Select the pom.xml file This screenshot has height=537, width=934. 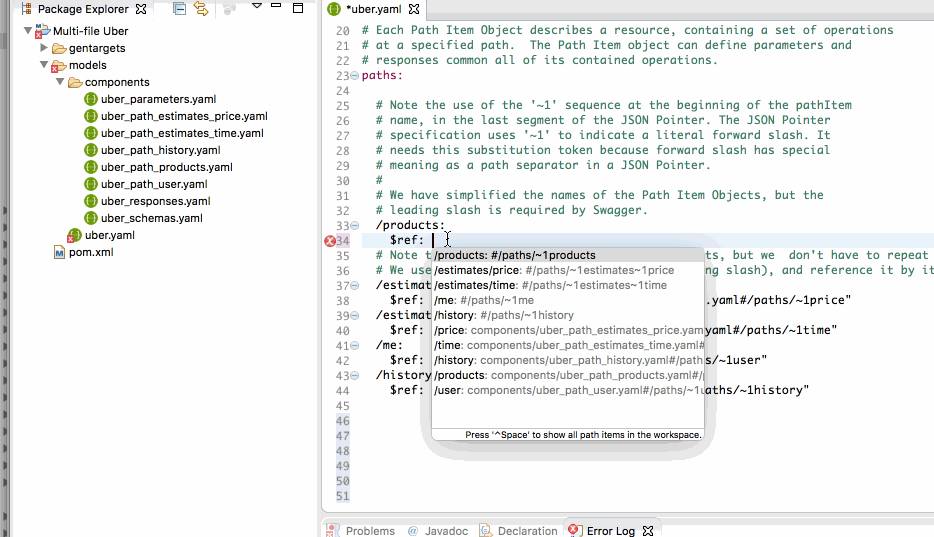tap(91, 252)
